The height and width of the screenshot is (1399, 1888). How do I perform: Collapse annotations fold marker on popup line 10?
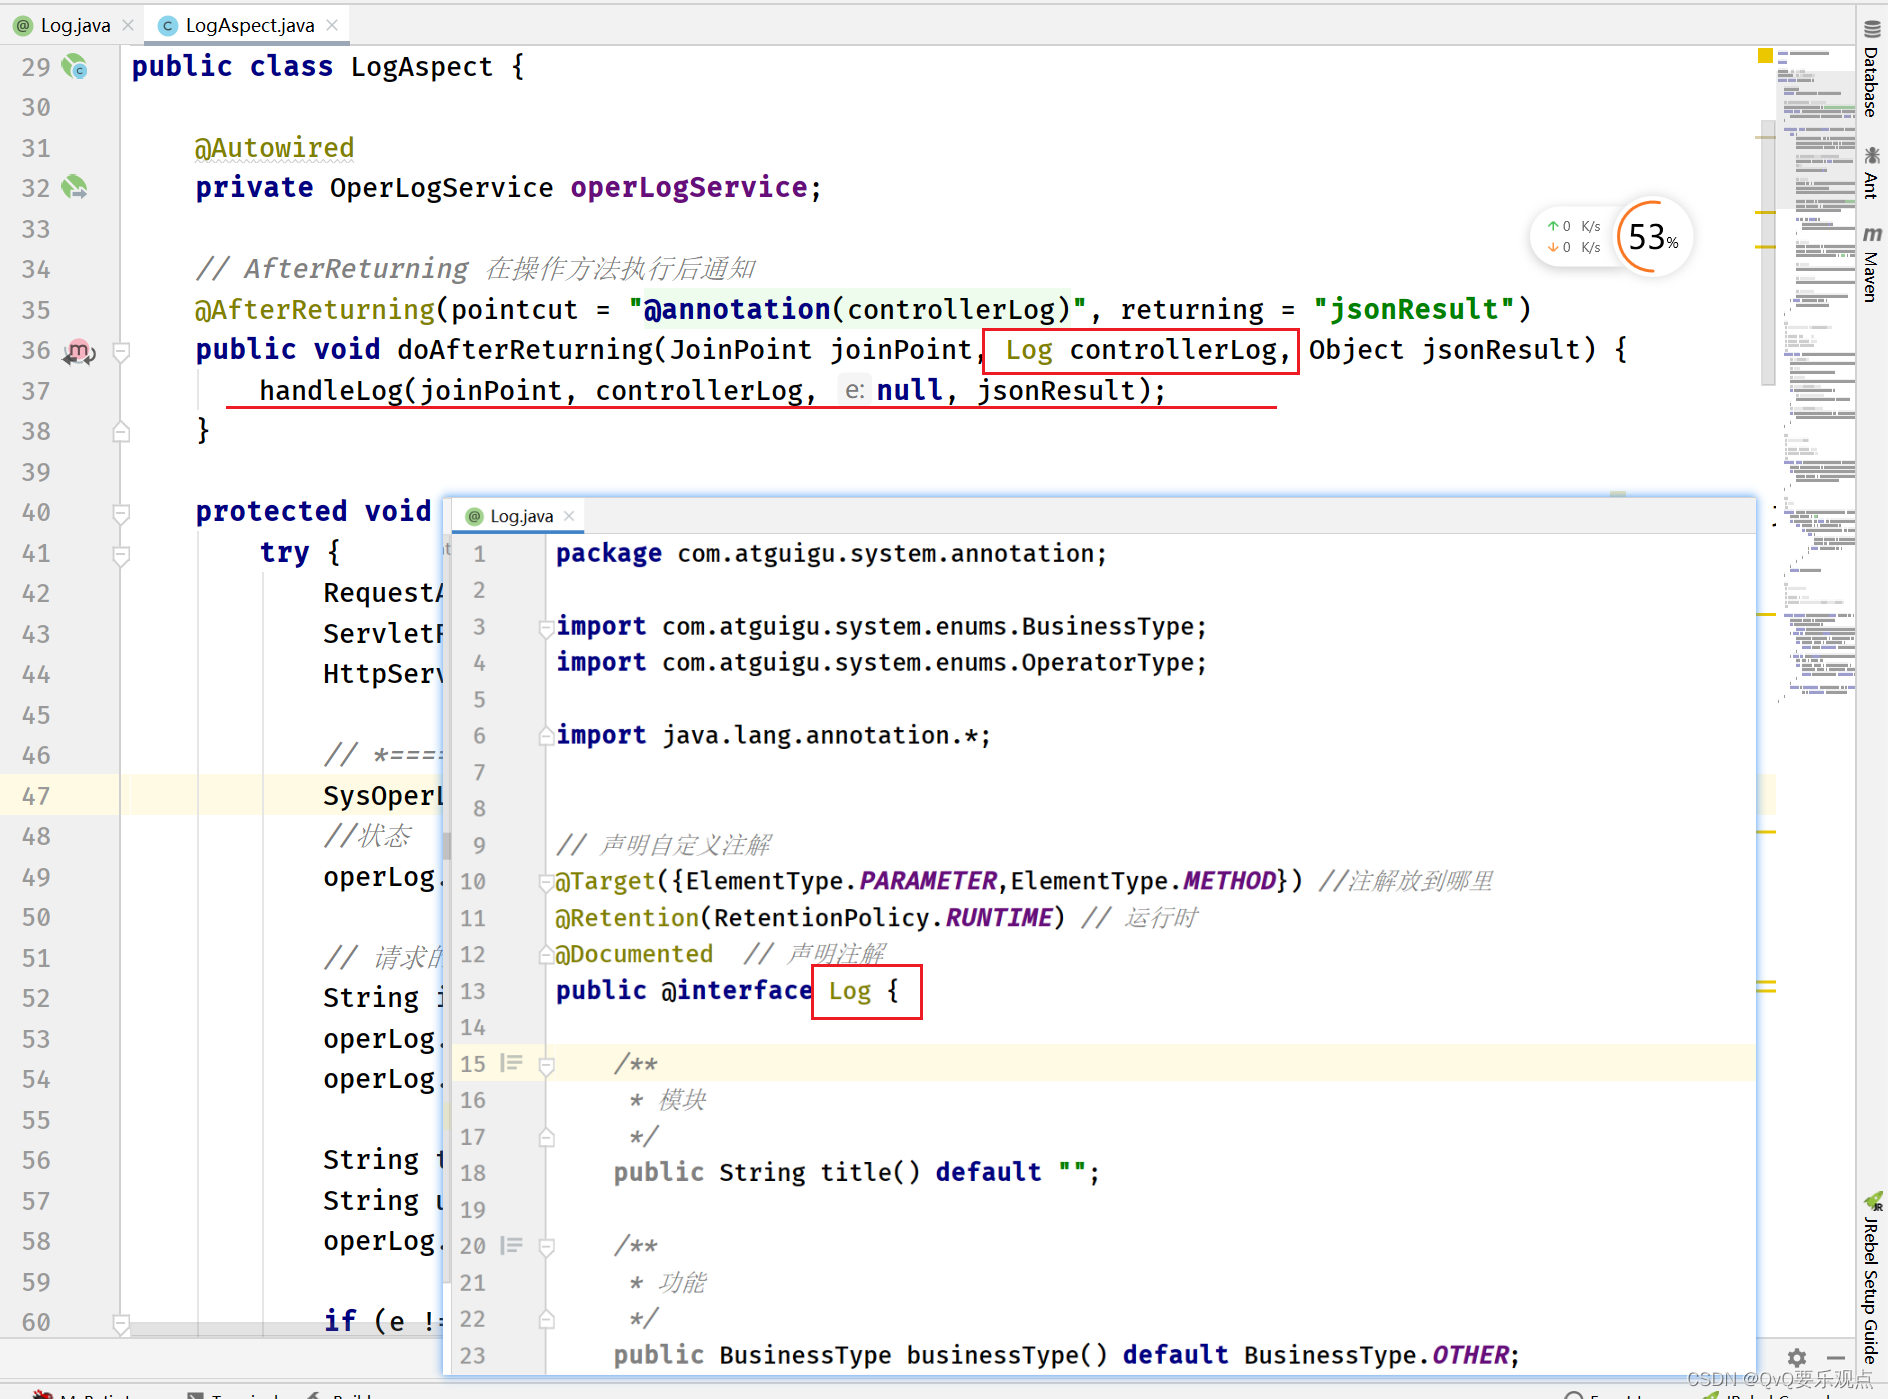coord(547,882)
